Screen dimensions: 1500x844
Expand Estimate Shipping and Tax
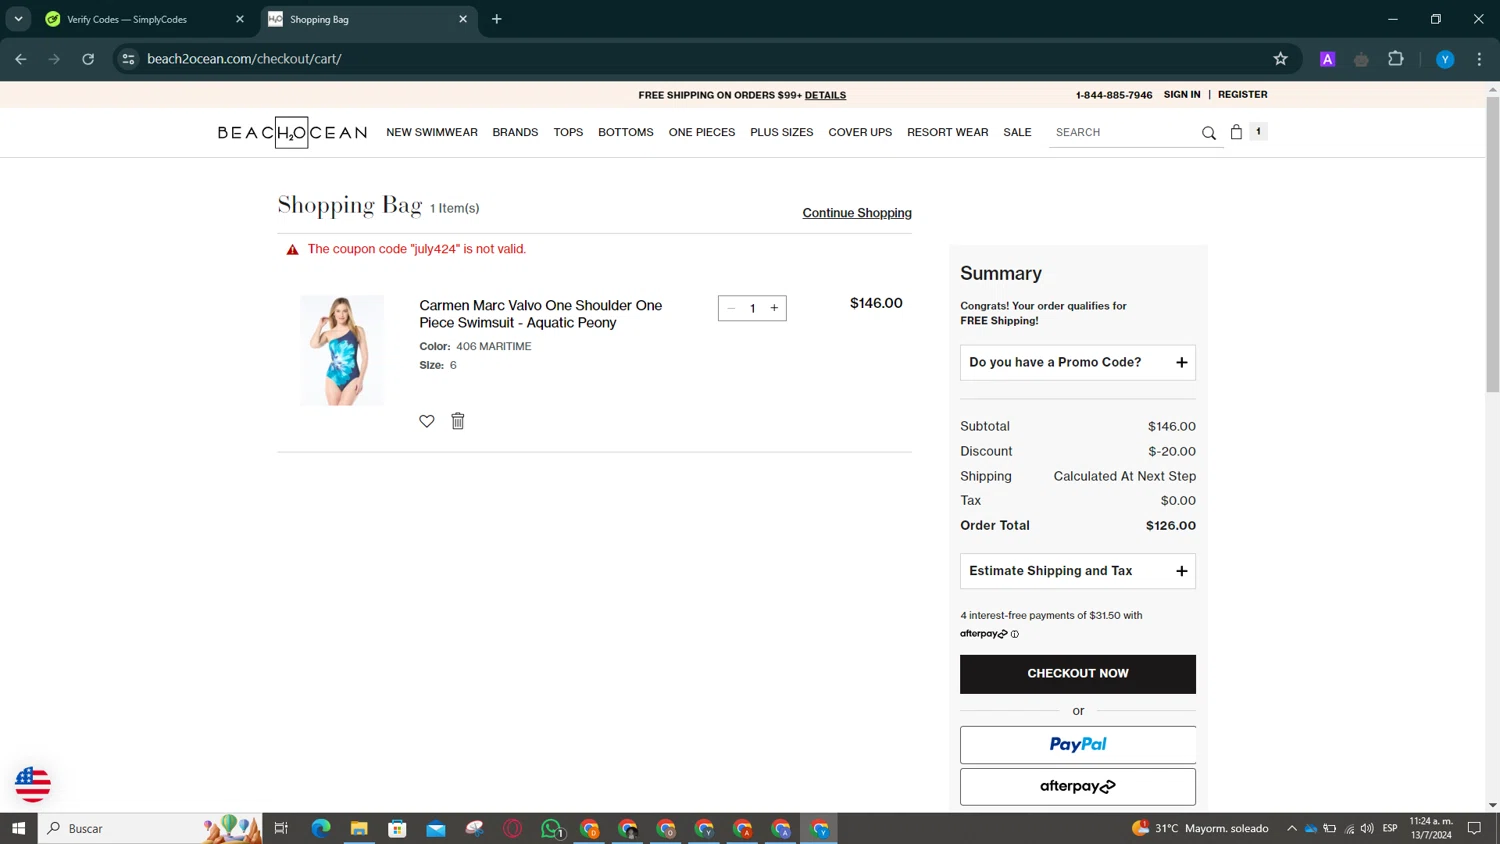(1078, 571)
